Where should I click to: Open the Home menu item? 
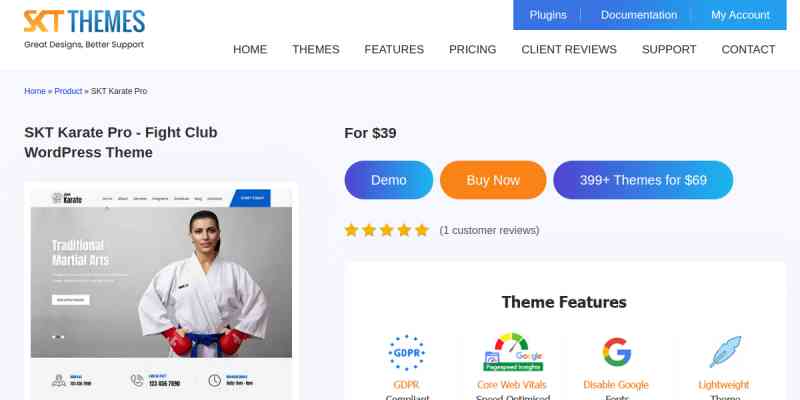[250, 49]
